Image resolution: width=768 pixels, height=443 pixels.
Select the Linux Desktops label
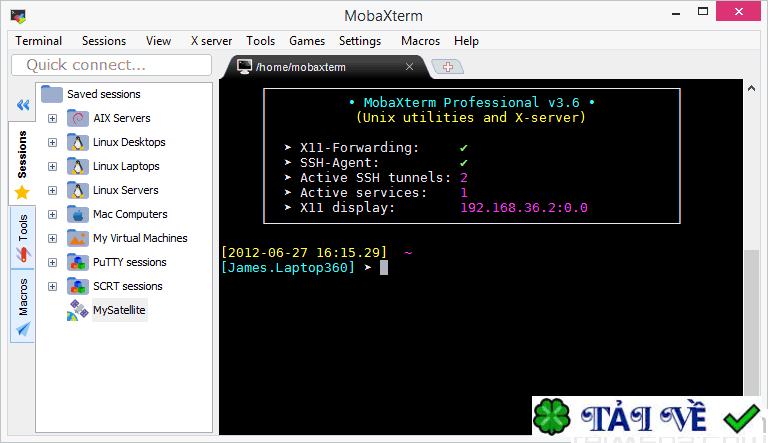(x=129, y=142)
